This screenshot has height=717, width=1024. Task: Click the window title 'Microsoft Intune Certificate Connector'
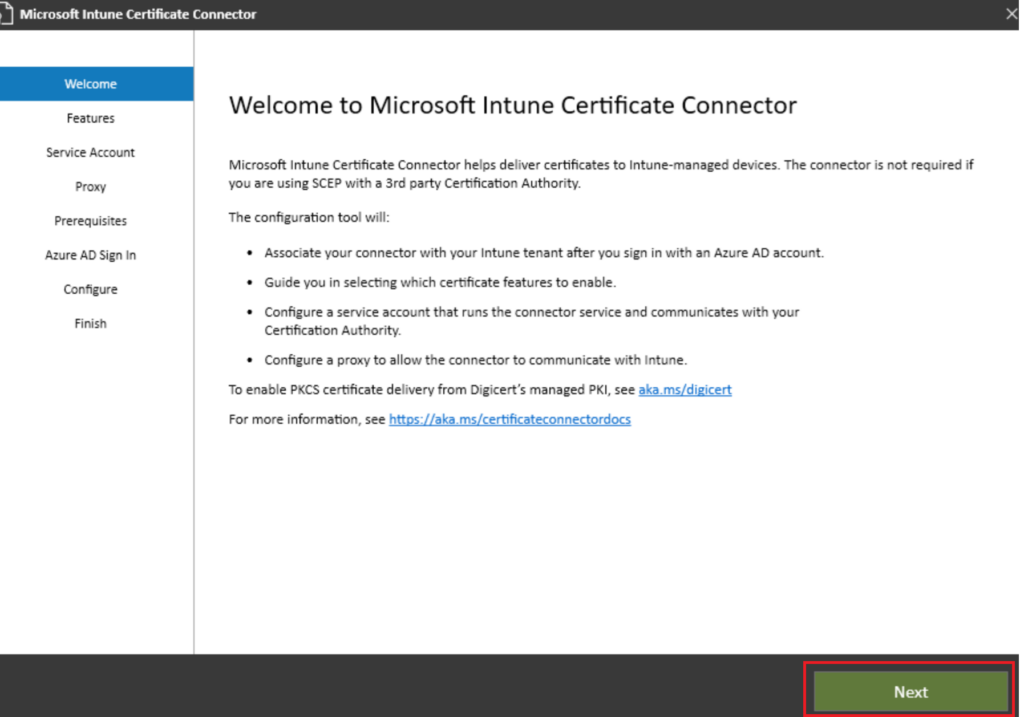coord(138,14)
